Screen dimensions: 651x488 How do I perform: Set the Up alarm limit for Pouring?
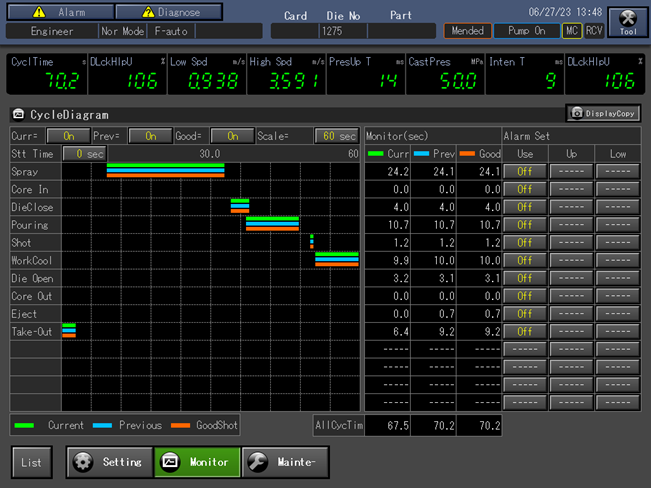pyautogui.click(x=570, y=225)
